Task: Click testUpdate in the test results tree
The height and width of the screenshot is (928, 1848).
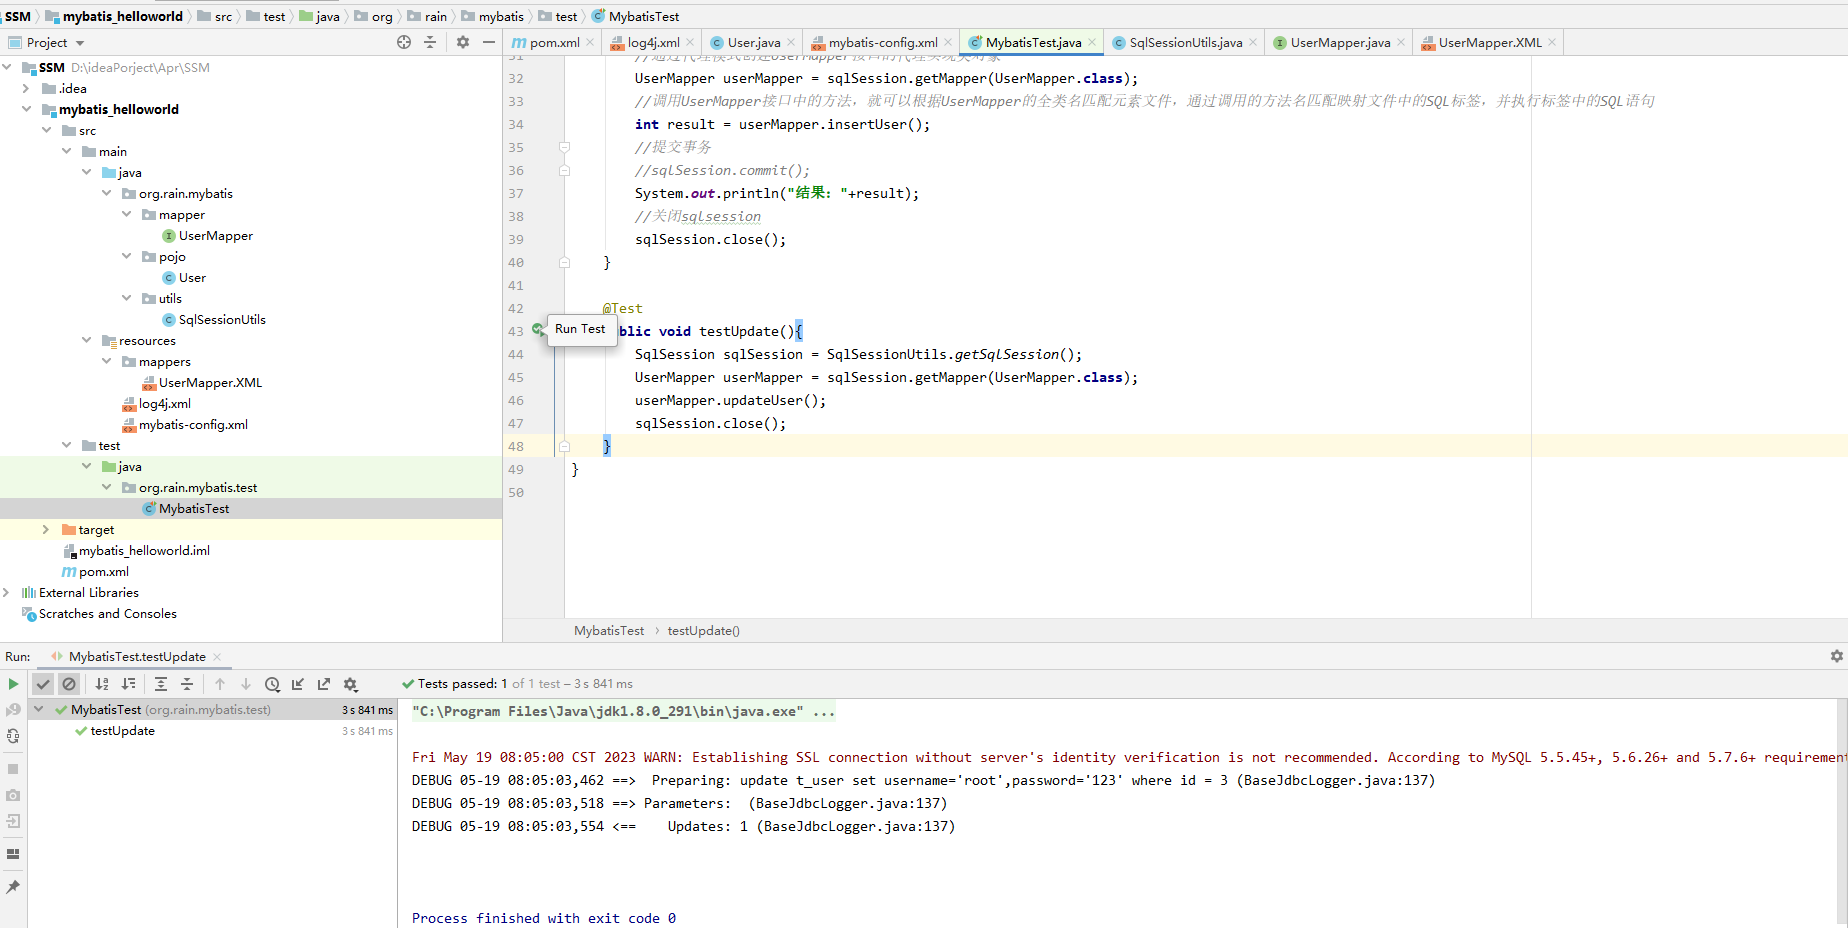Action: pos(122,731)
